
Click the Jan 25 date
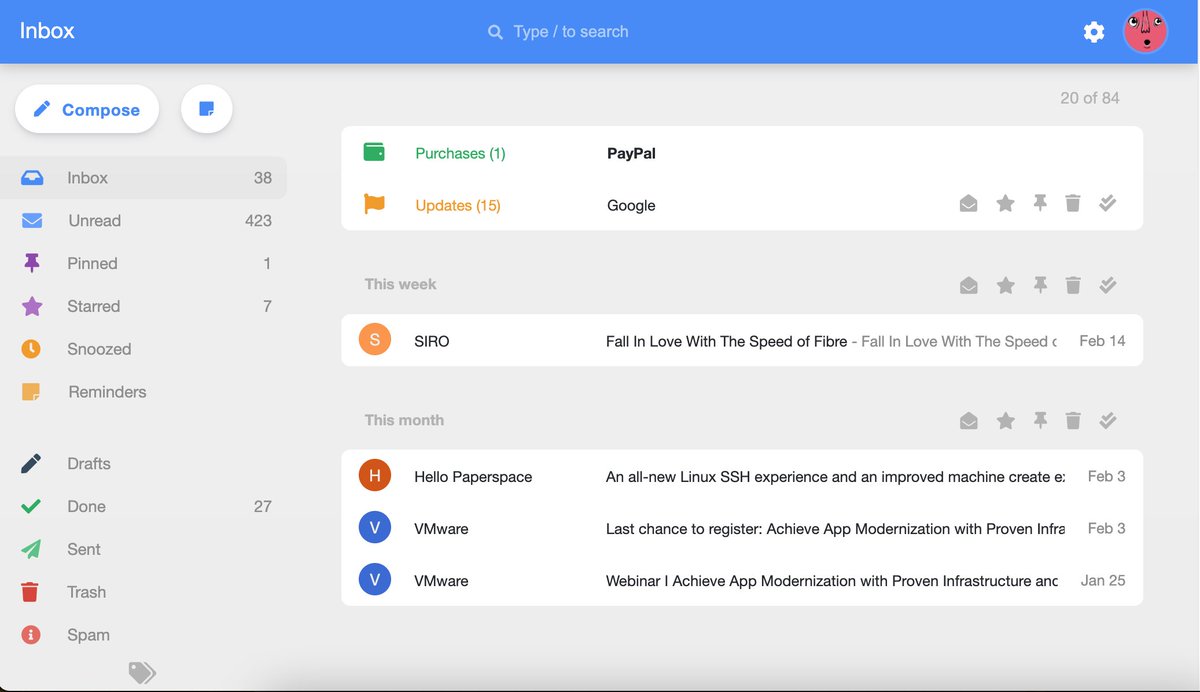tap(1103, 581)
